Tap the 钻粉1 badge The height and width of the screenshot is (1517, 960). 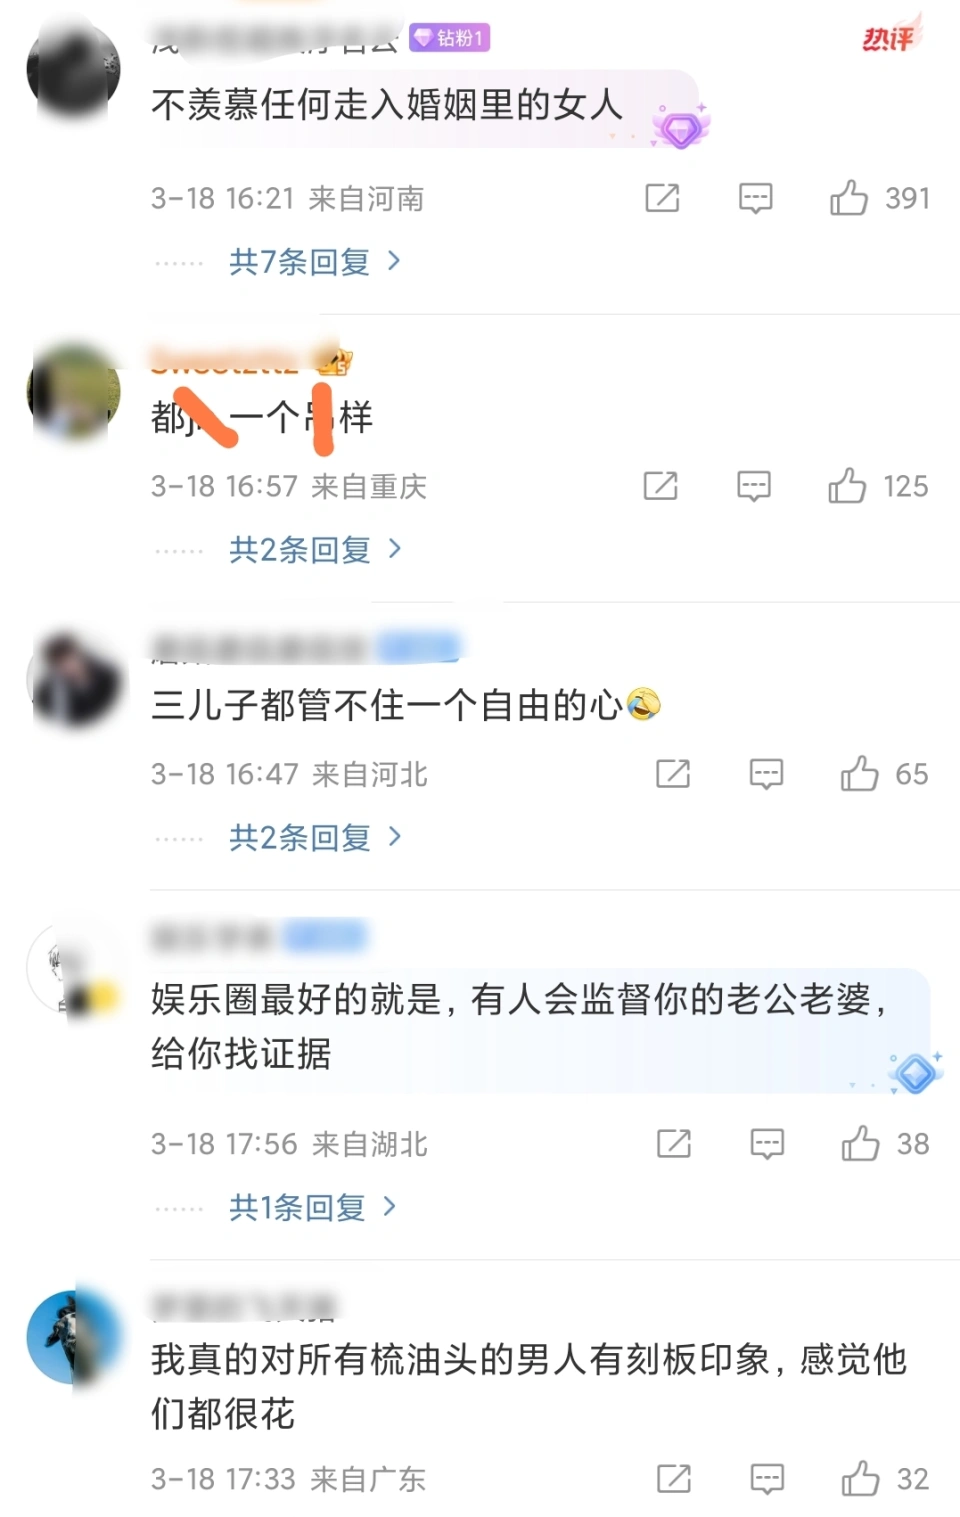click(449, 38)
